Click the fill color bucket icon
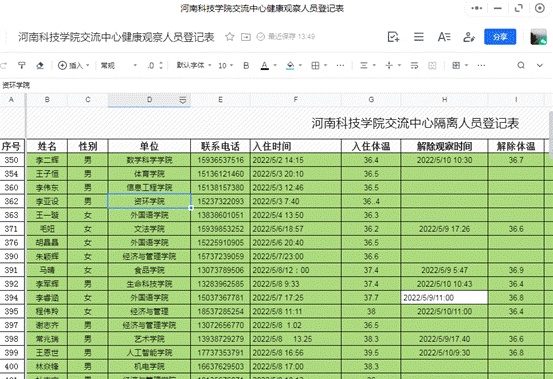 tap(290, 66)
